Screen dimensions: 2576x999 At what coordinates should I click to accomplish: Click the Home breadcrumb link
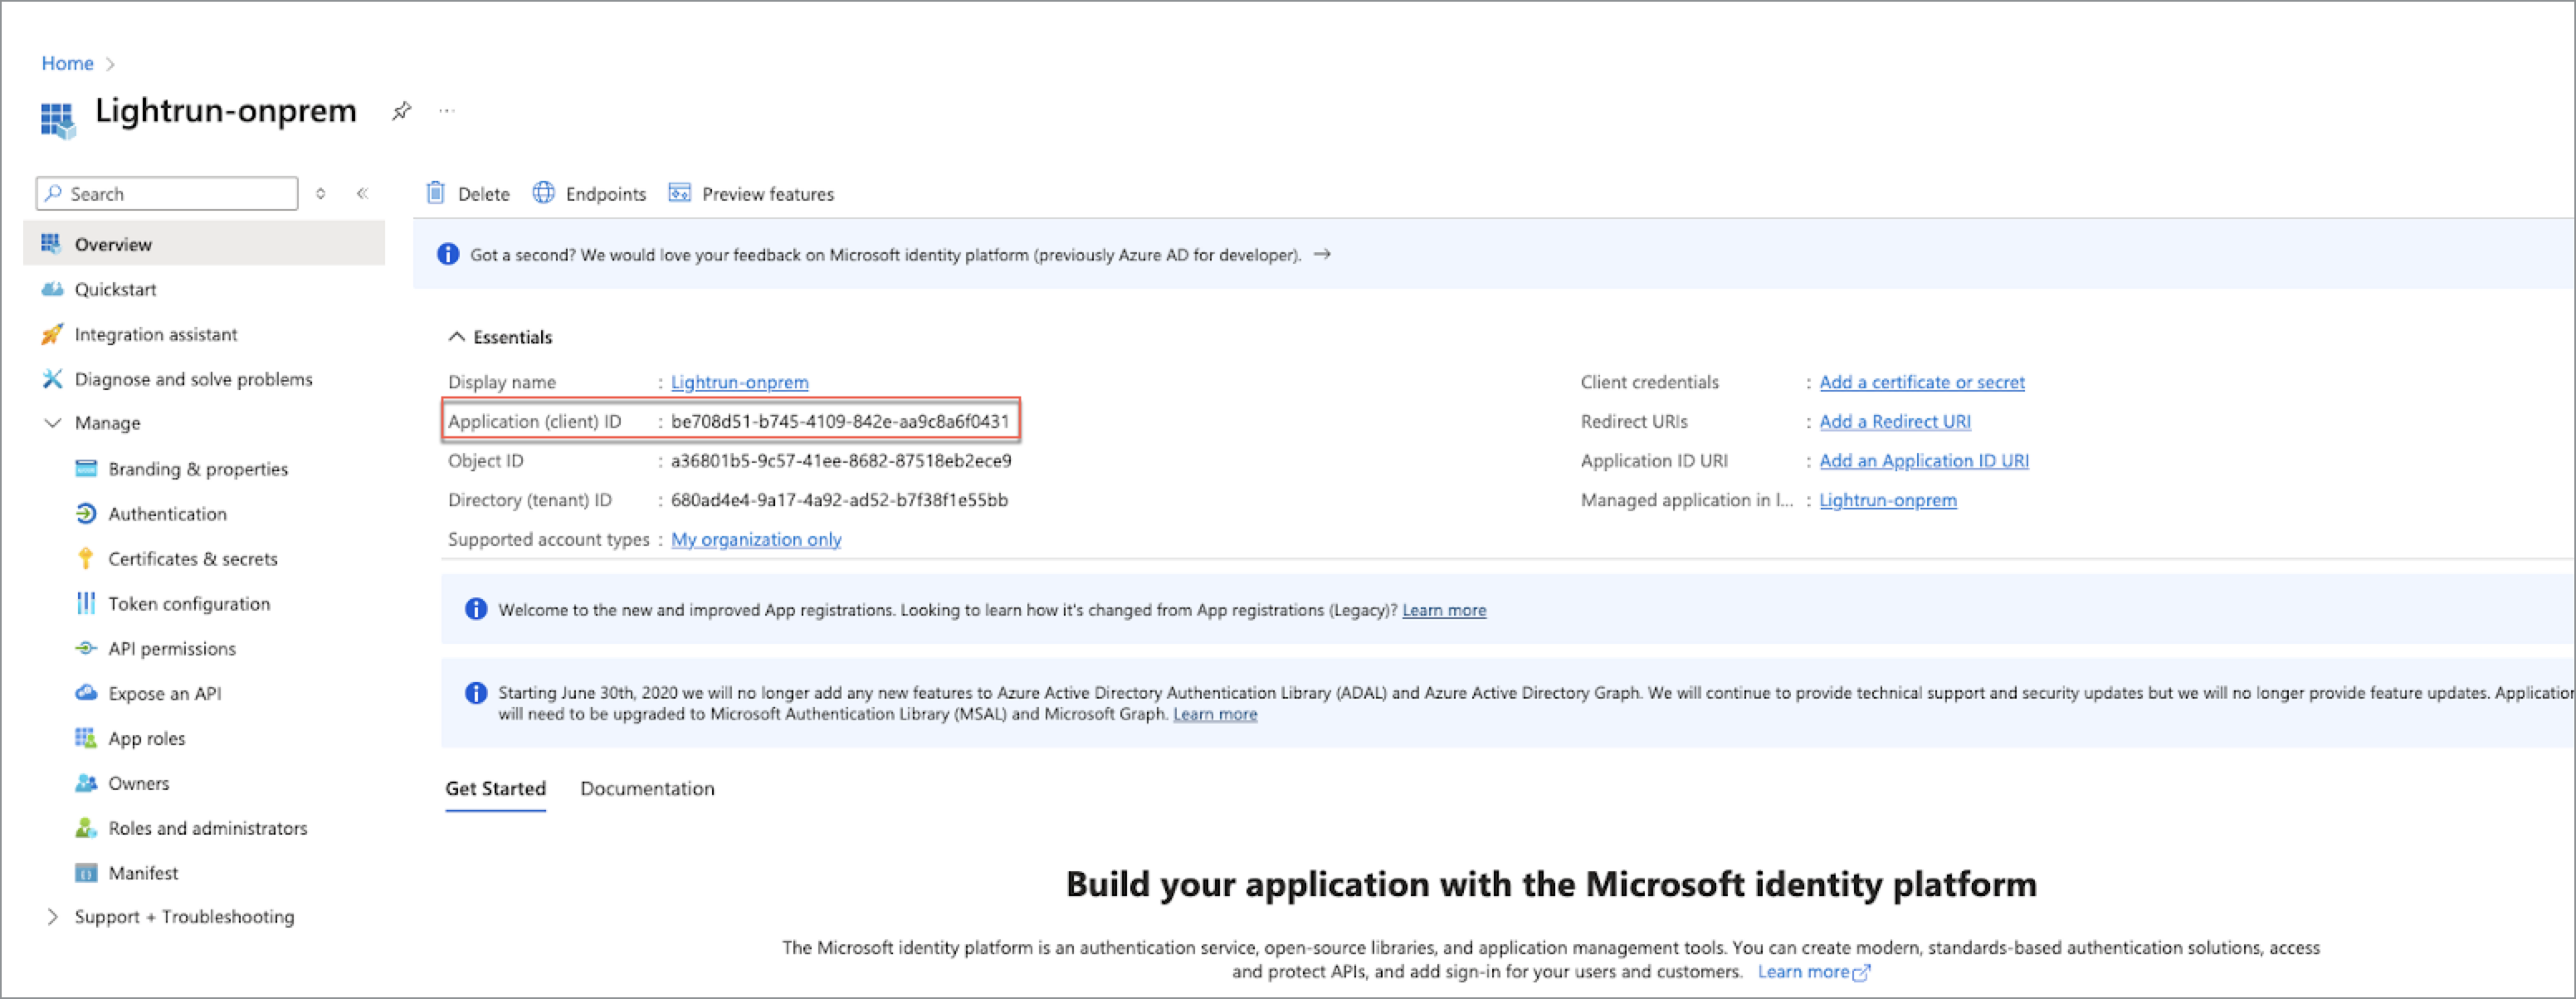[x=67, y=63]
